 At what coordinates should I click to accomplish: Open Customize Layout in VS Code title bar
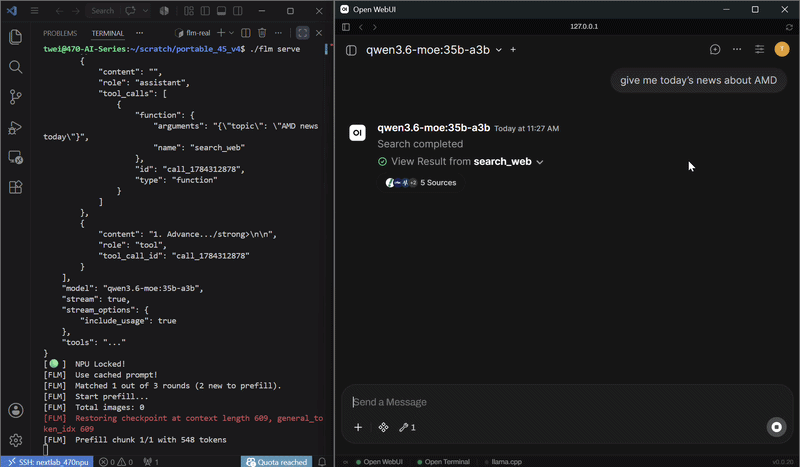tap(189, 11)
